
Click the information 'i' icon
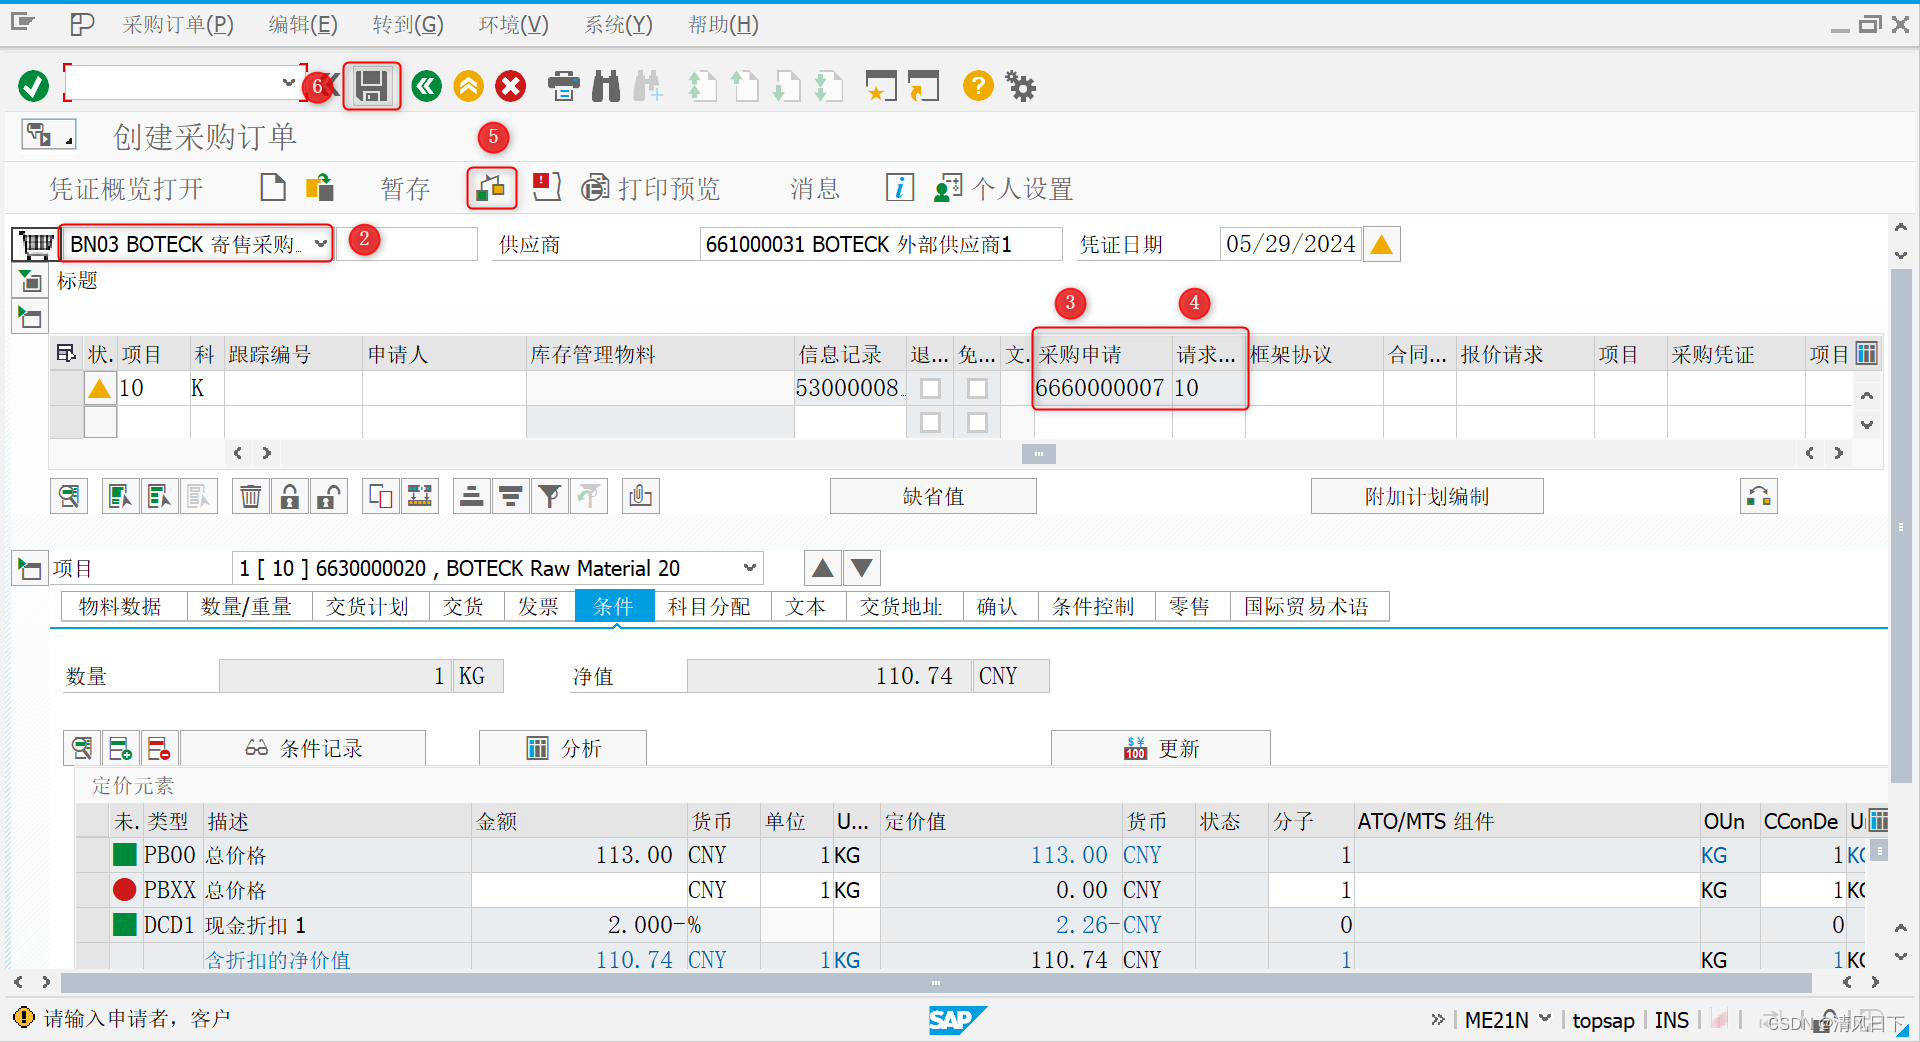(x=899, y=187)
